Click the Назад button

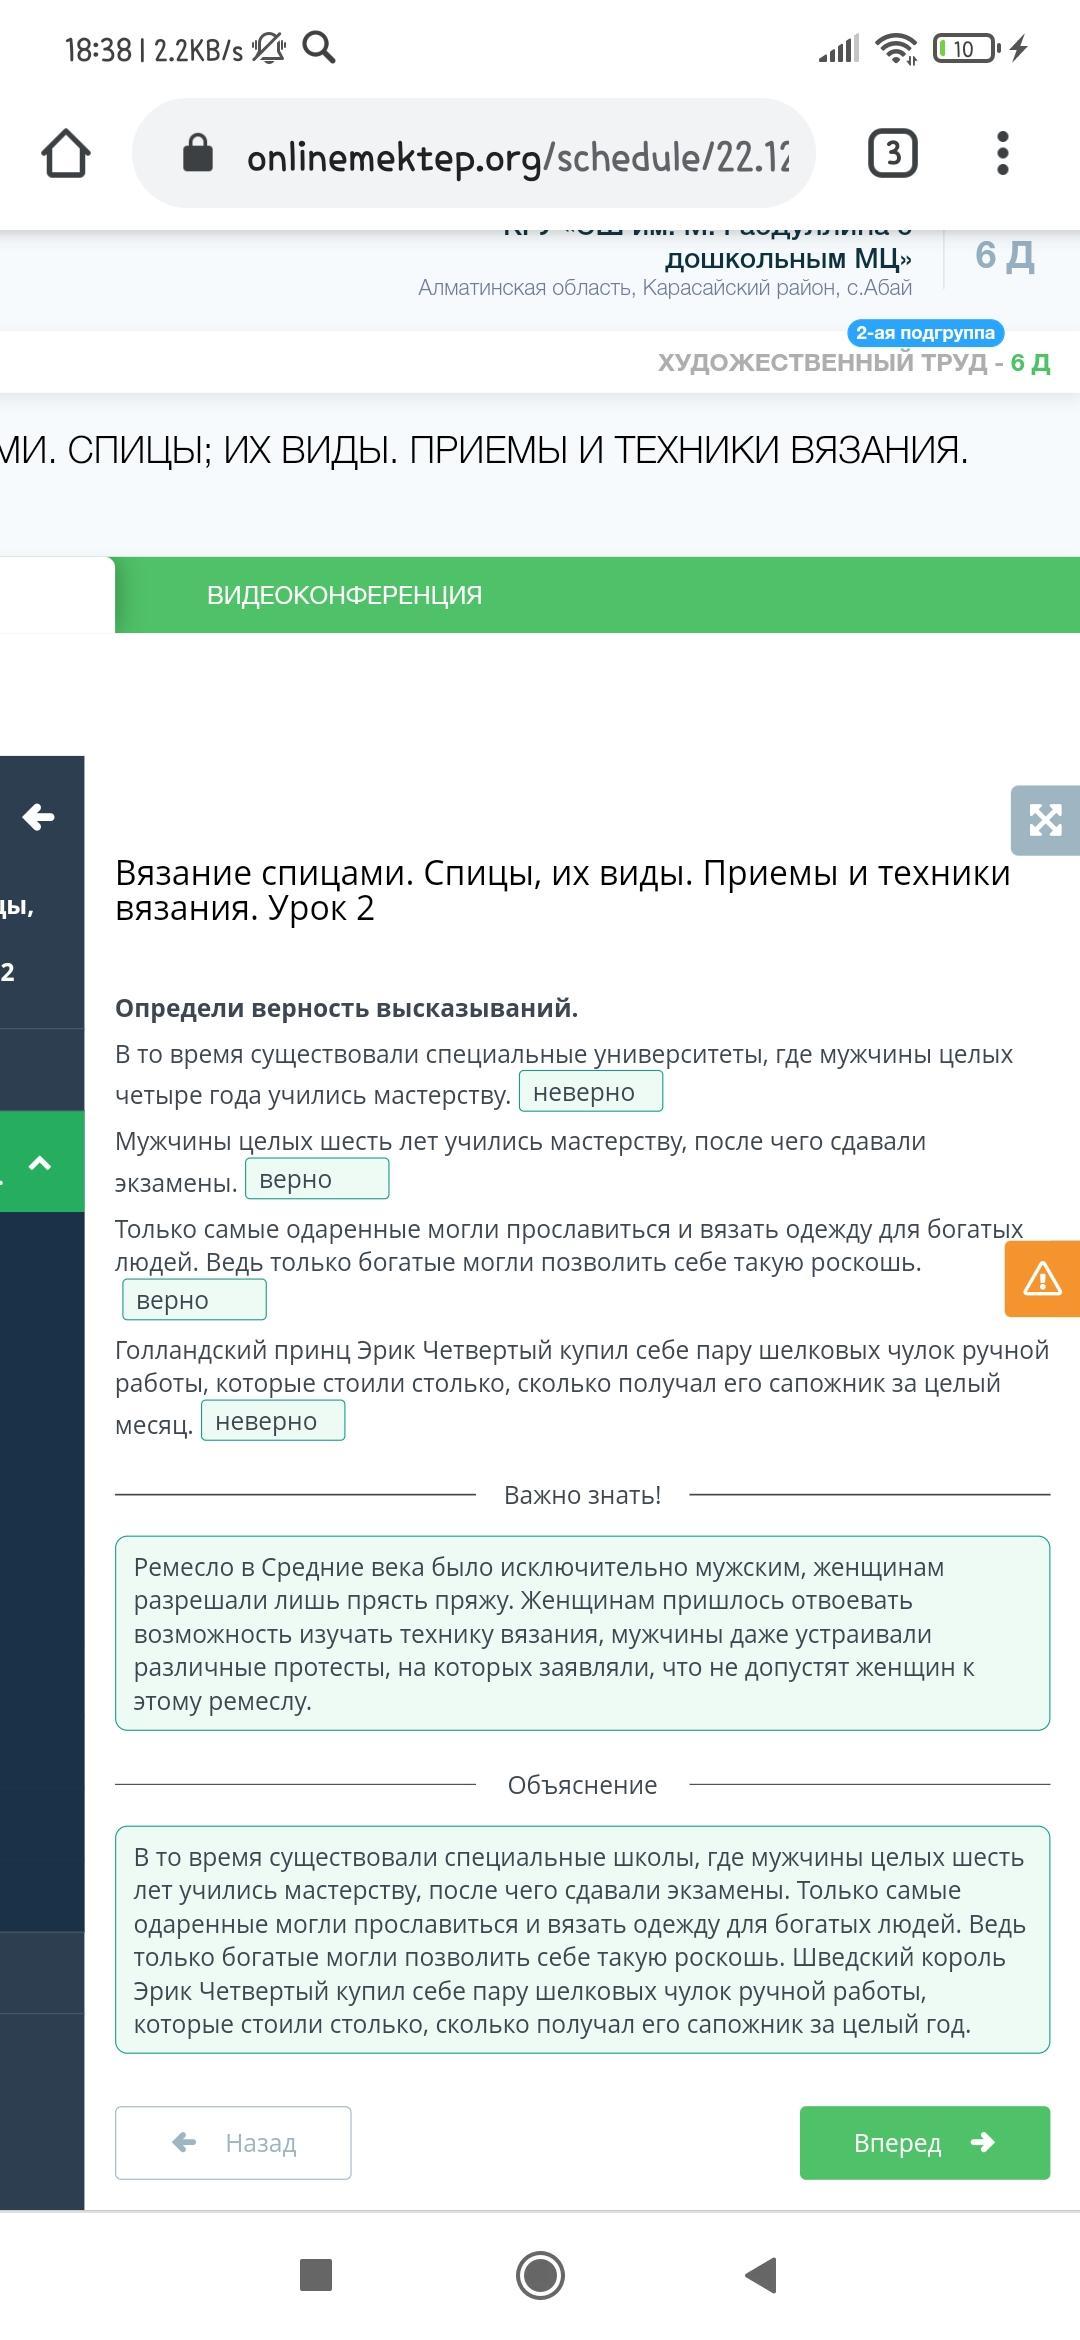click(233, 2143)
